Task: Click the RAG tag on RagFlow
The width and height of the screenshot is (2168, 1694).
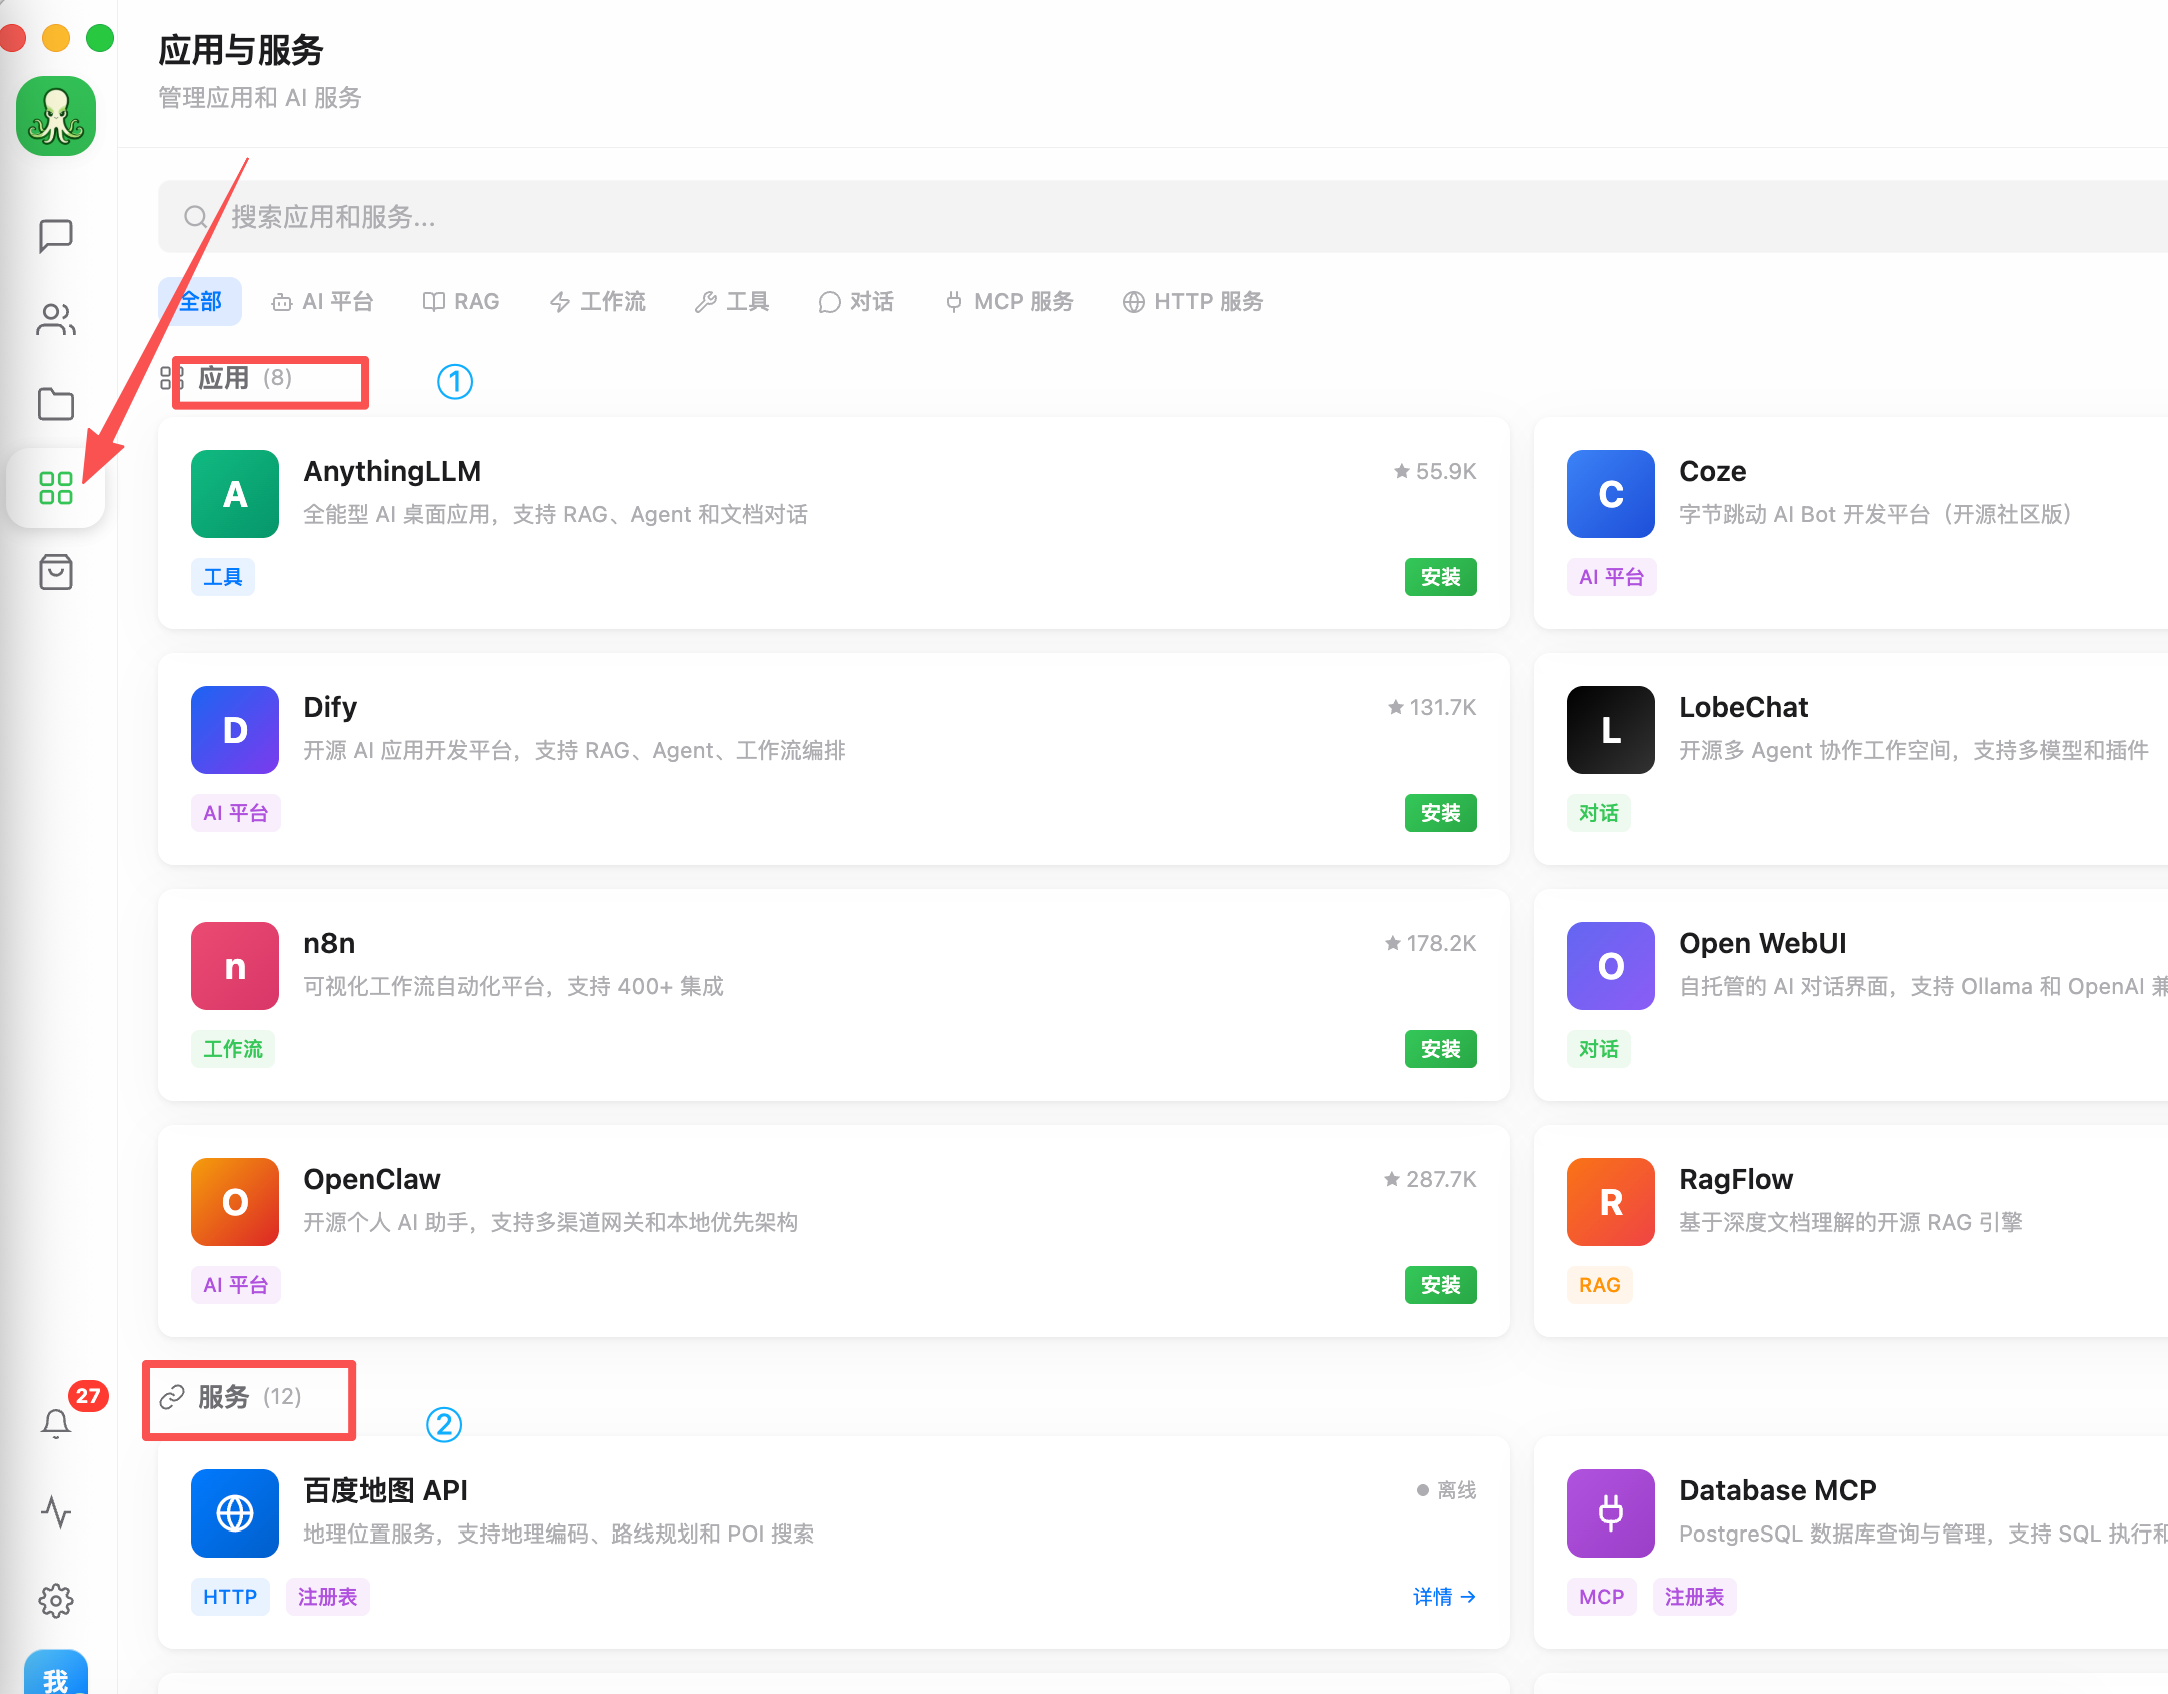Action: click(x=1600, y=1285)
